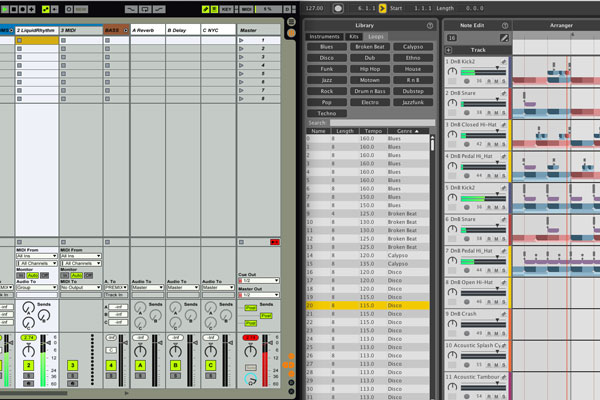The height and width of the screenshot is (400, 600).
Task: Click the edit icon on 2 DnB Snare
Action: pyautogui.click(x=504, y=93)
